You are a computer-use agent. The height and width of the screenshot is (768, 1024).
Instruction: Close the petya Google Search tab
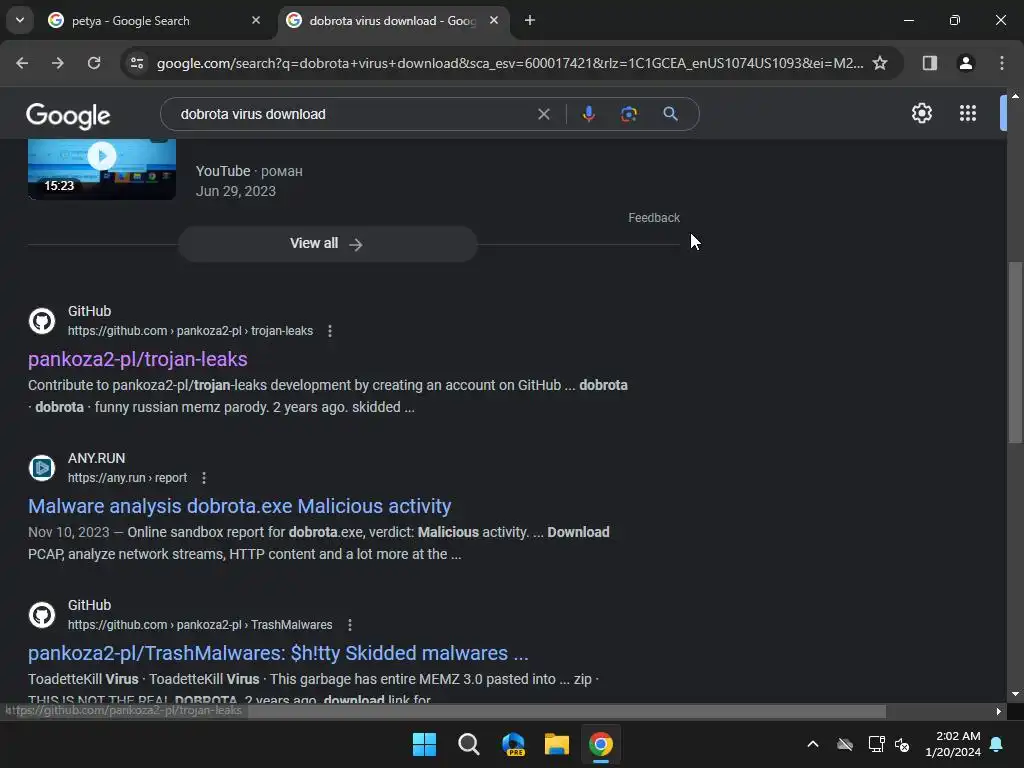[256, 21]
